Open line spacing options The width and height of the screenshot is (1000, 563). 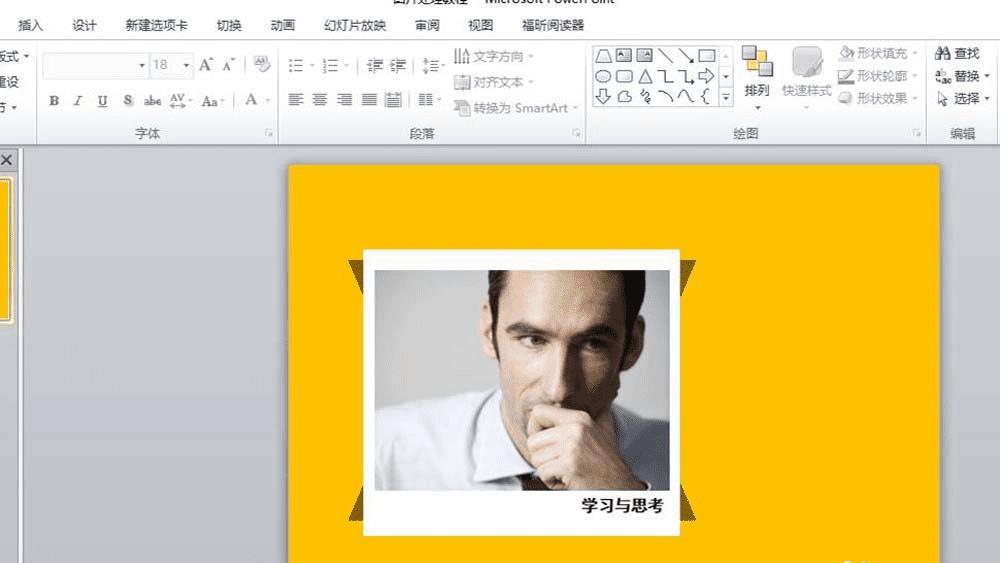coord(432,66)
